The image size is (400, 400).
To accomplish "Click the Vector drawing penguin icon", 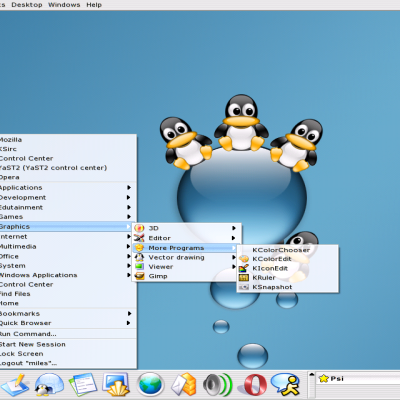I will point(139,257).
